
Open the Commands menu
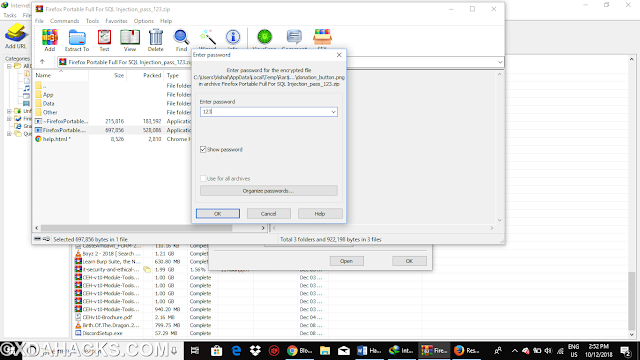(x=64, y=21)
